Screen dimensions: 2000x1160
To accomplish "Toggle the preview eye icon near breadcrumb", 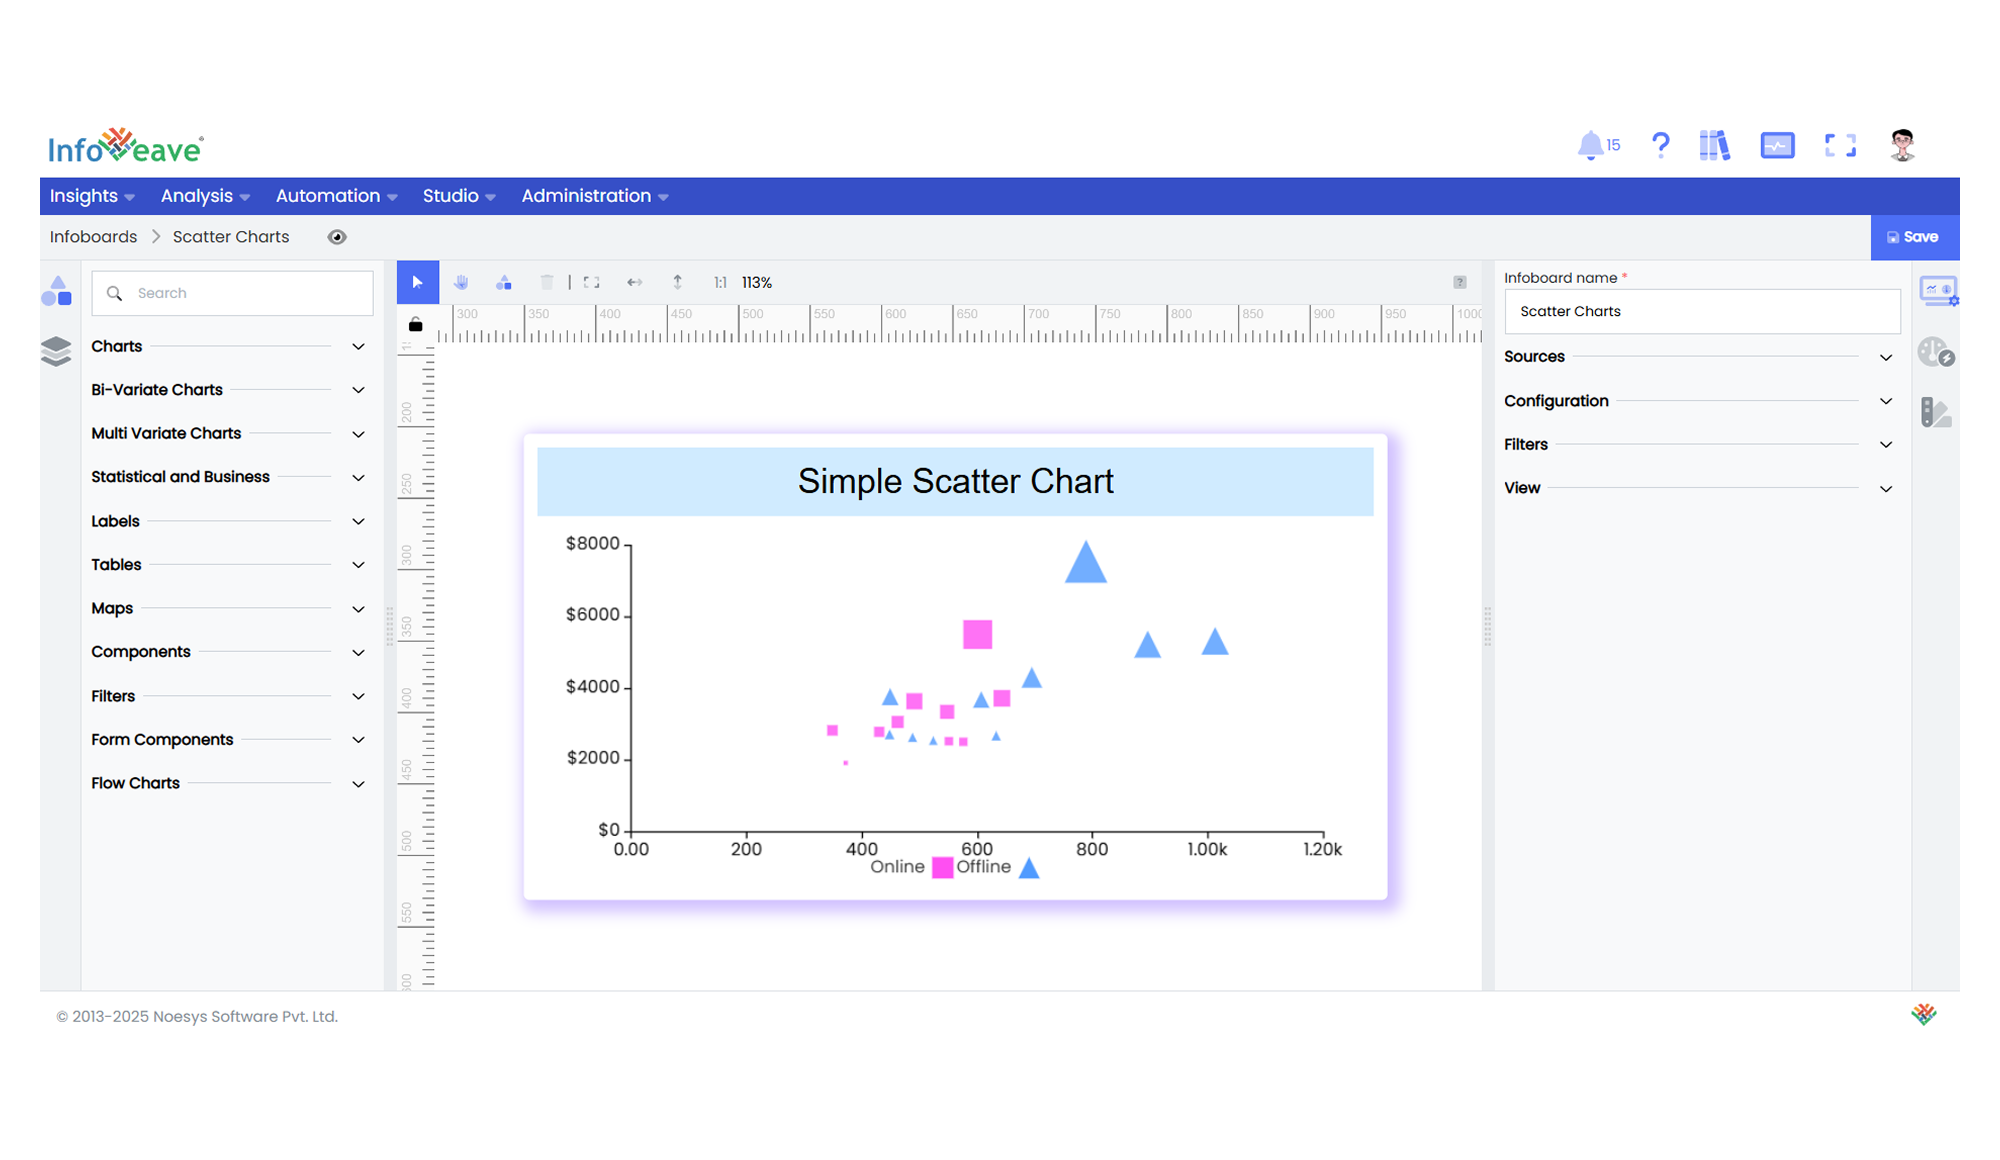I will [x=337, y=237].
